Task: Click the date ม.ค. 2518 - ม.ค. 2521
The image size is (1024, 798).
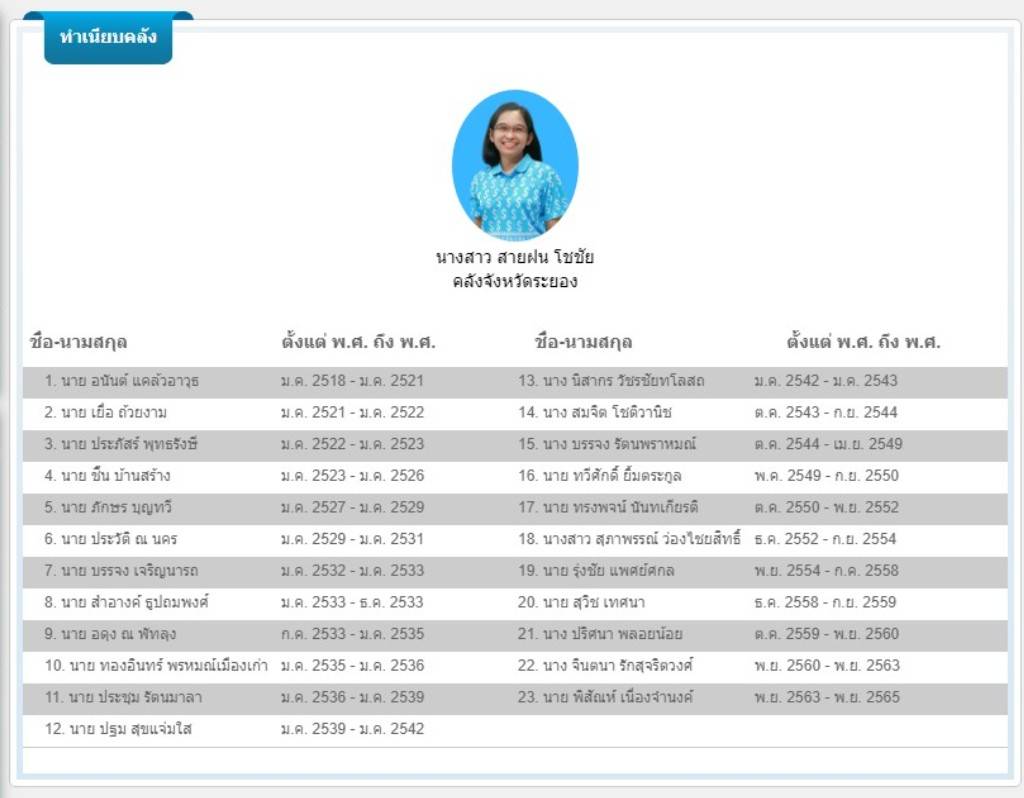Action: click(352, 381)
